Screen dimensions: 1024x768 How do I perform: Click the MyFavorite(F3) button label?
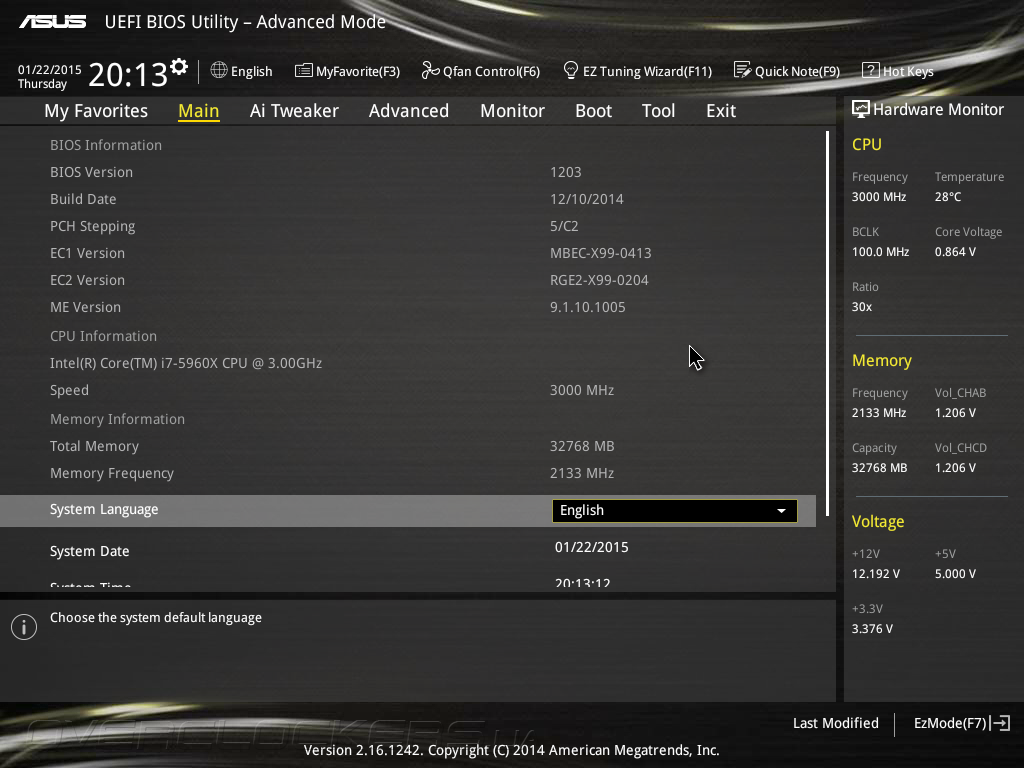click(358, 71)
